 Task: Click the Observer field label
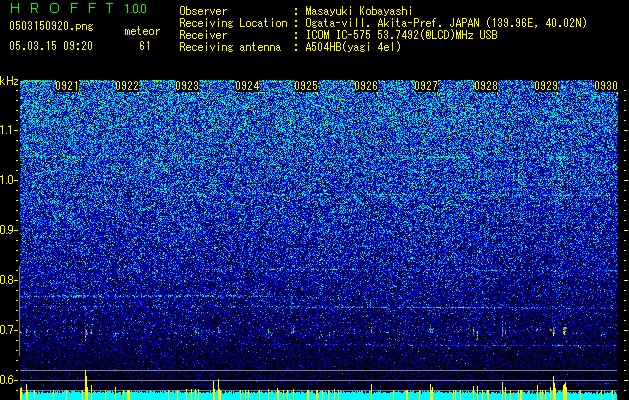click(x=203, y=11)
